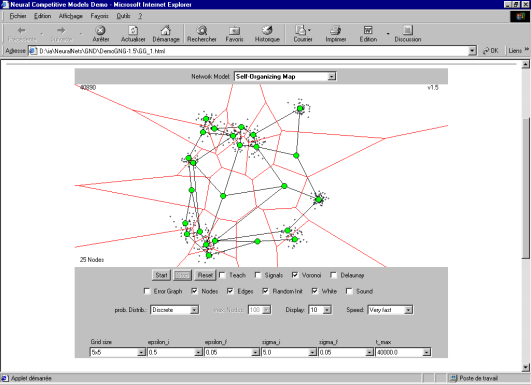The width and height of the screenshot is (531, 385).
Task: Open the Favoris toolbar icon
Action: 234,31
